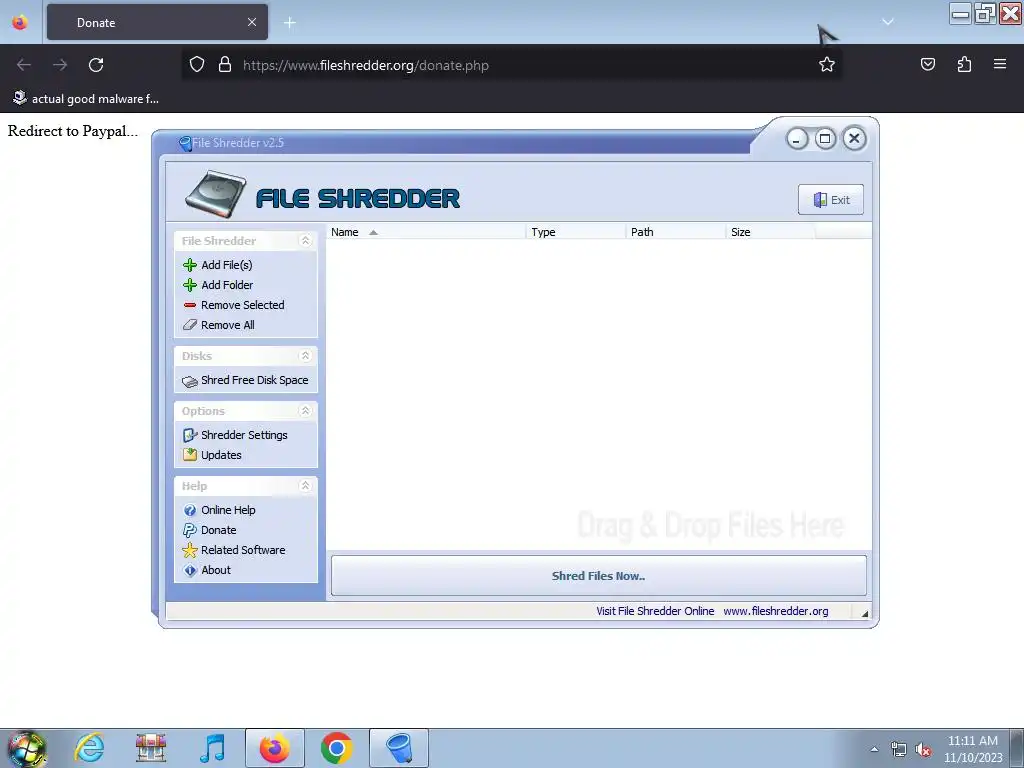Click the File Shredder taskbar icon

[399, 748]
